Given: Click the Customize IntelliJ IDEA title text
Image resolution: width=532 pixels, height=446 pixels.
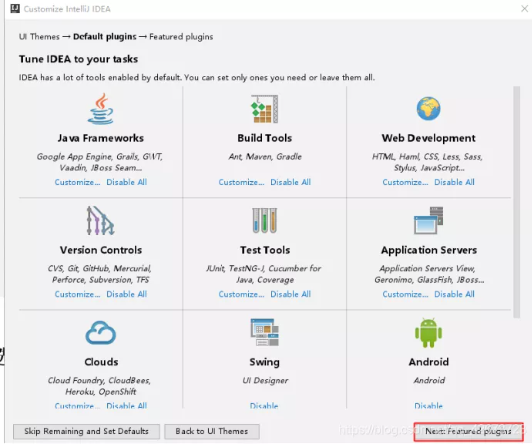Looking at the screenshot, I should pyautogui.click(x=67, y=9).
